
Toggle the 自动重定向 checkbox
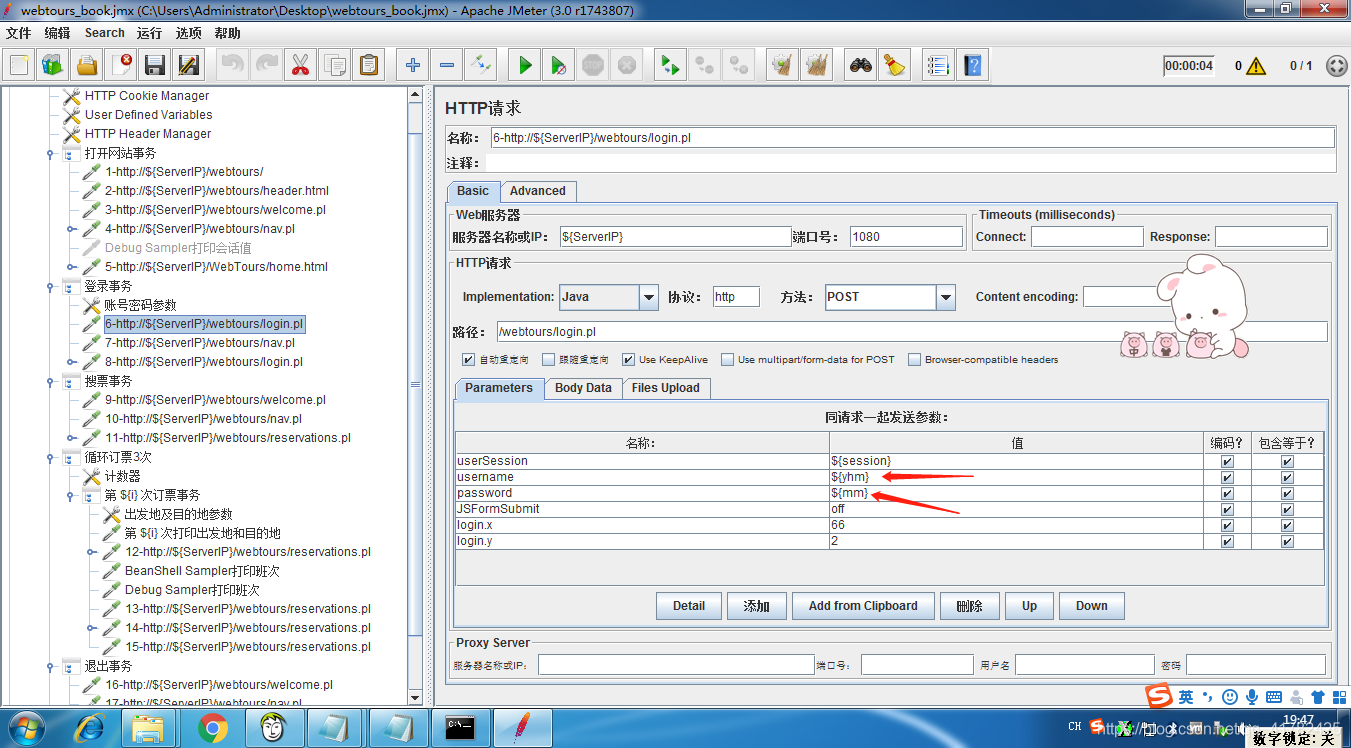[468, 359]
